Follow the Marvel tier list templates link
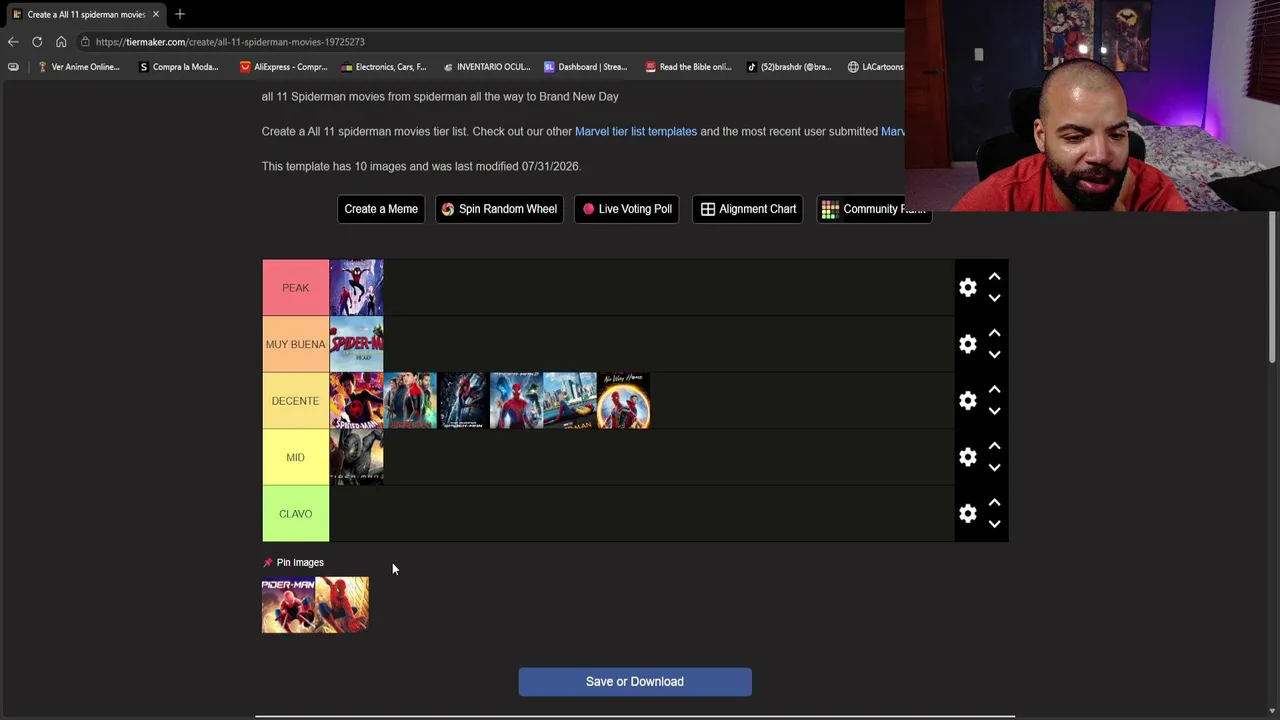 tap(636, 131)
